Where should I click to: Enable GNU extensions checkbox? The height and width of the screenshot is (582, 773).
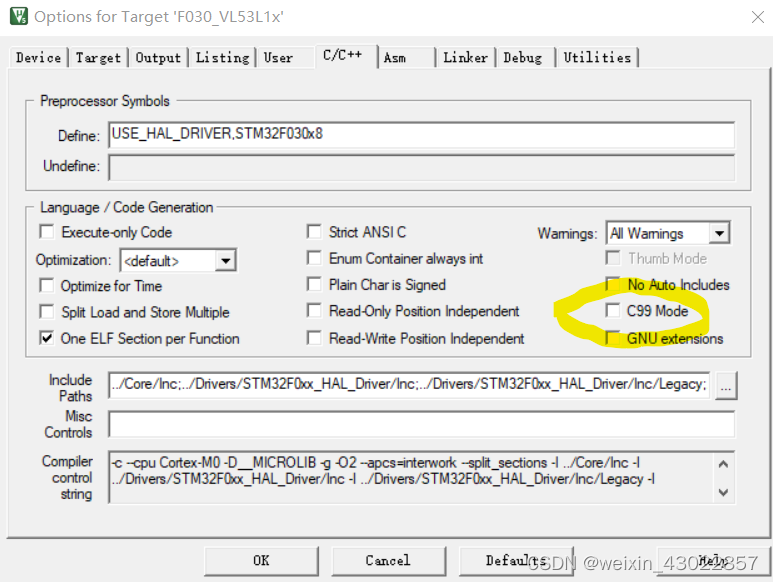point(613,338)
